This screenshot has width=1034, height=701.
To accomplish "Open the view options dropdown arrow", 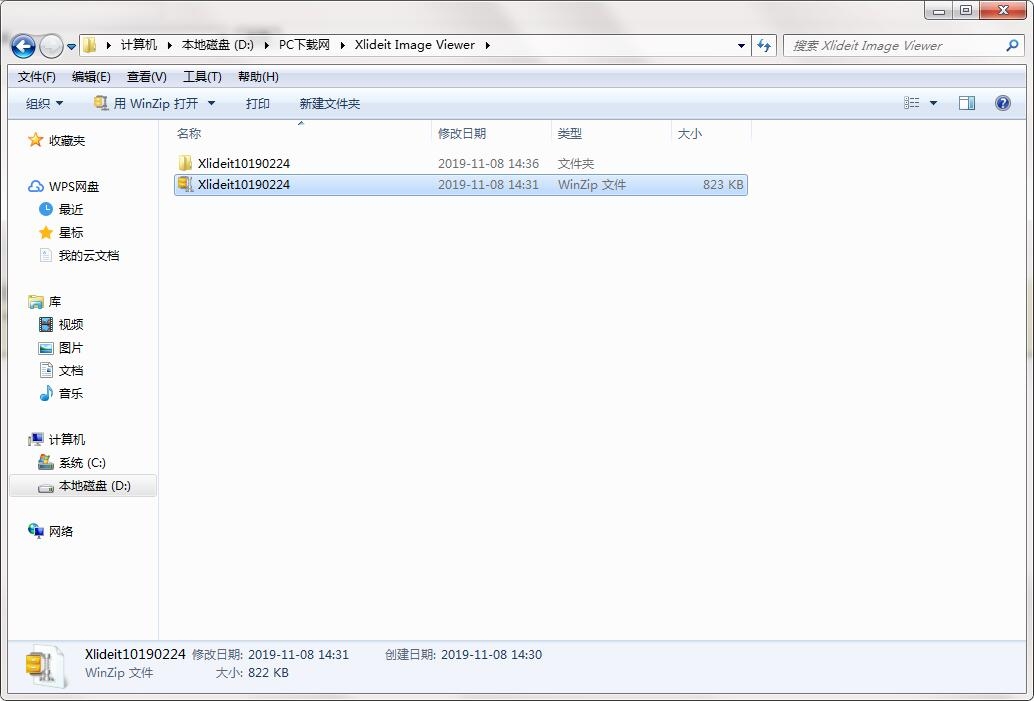I will click(933, 103).
